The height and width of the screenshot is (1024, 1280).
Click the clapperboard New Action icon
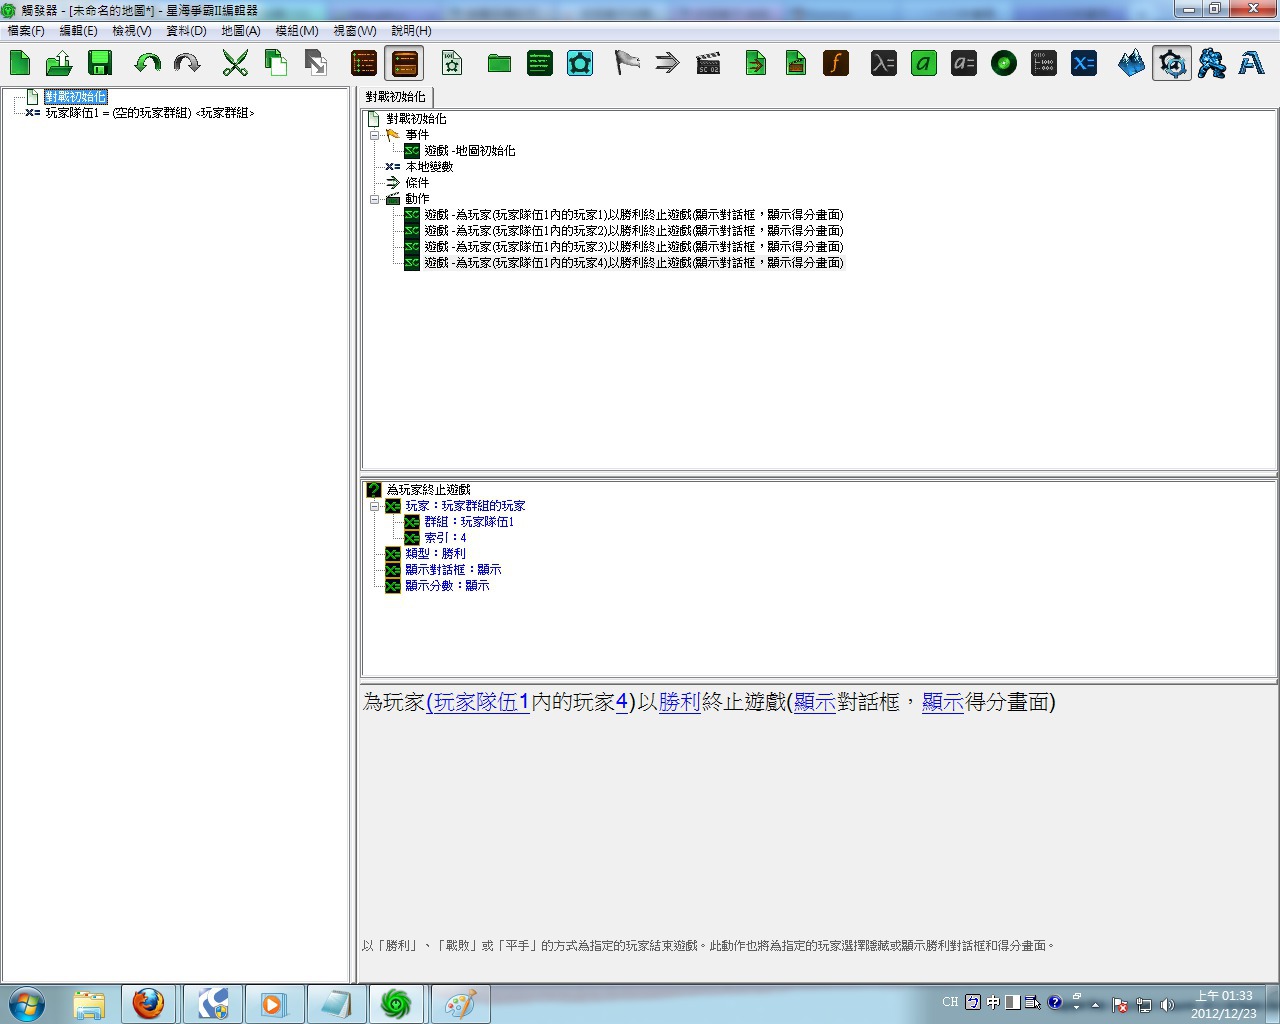pyautogui.click(x=708, y=64)
